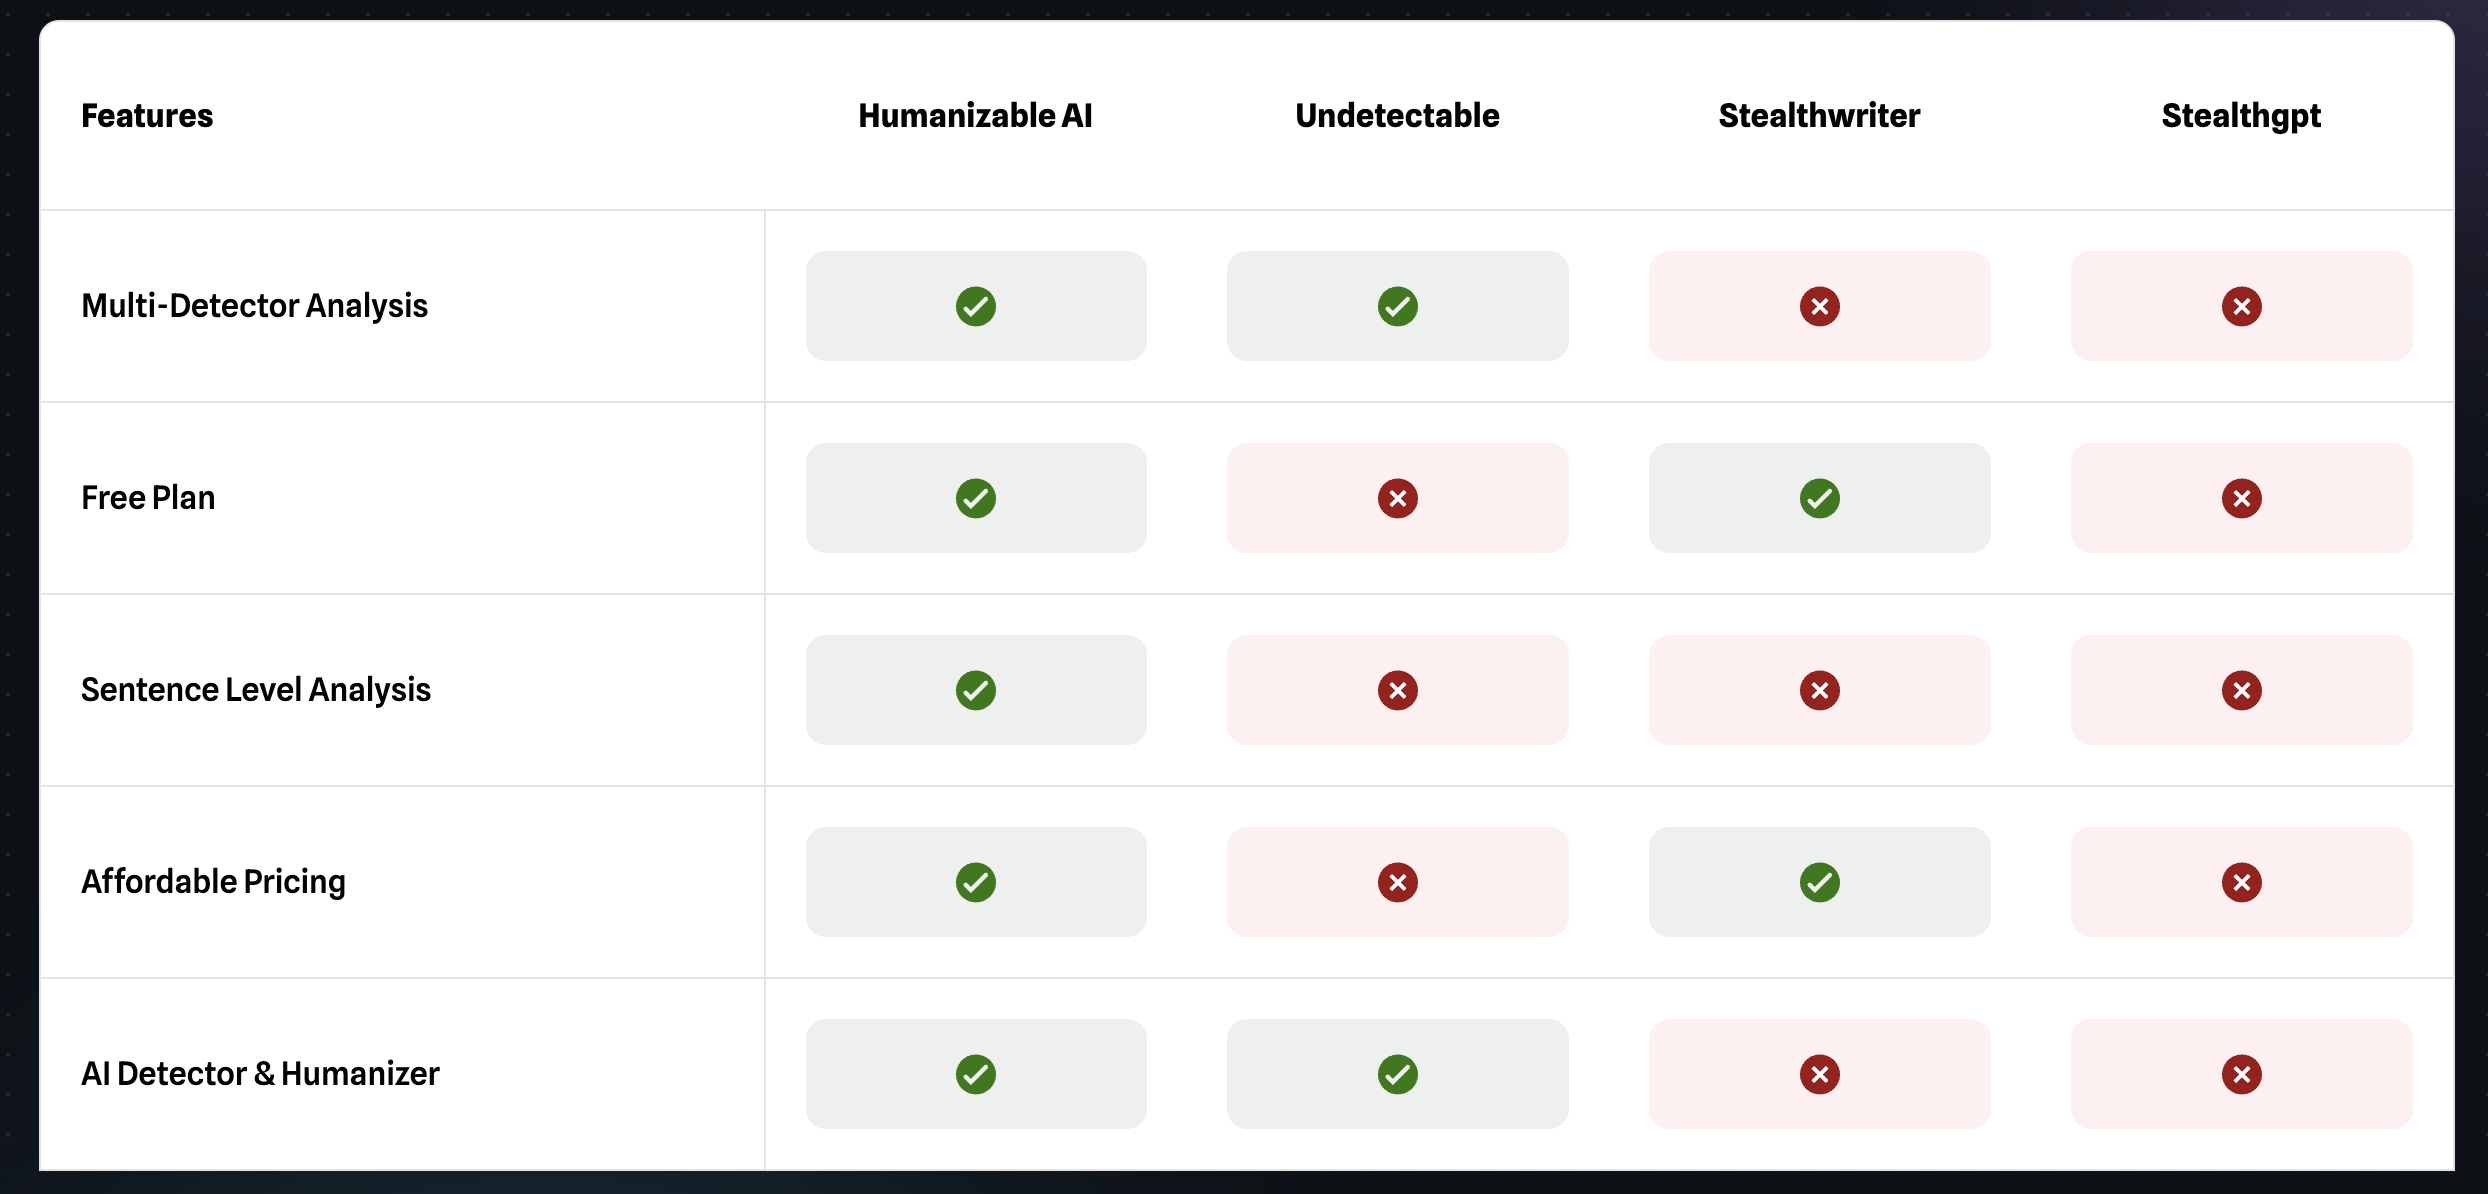Click the Multi-Detector Analysis row label
2488x1194 pixels.
point(255,306)
